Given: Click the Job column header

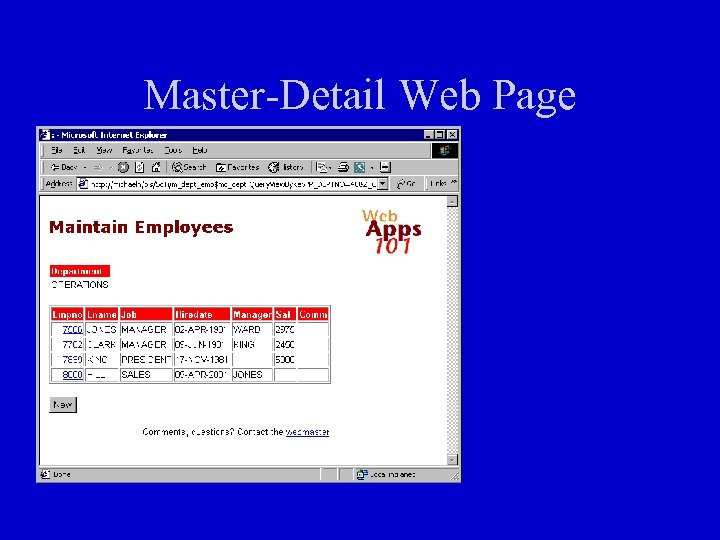Looking at the screenshot, I should (x=146, y=315).
